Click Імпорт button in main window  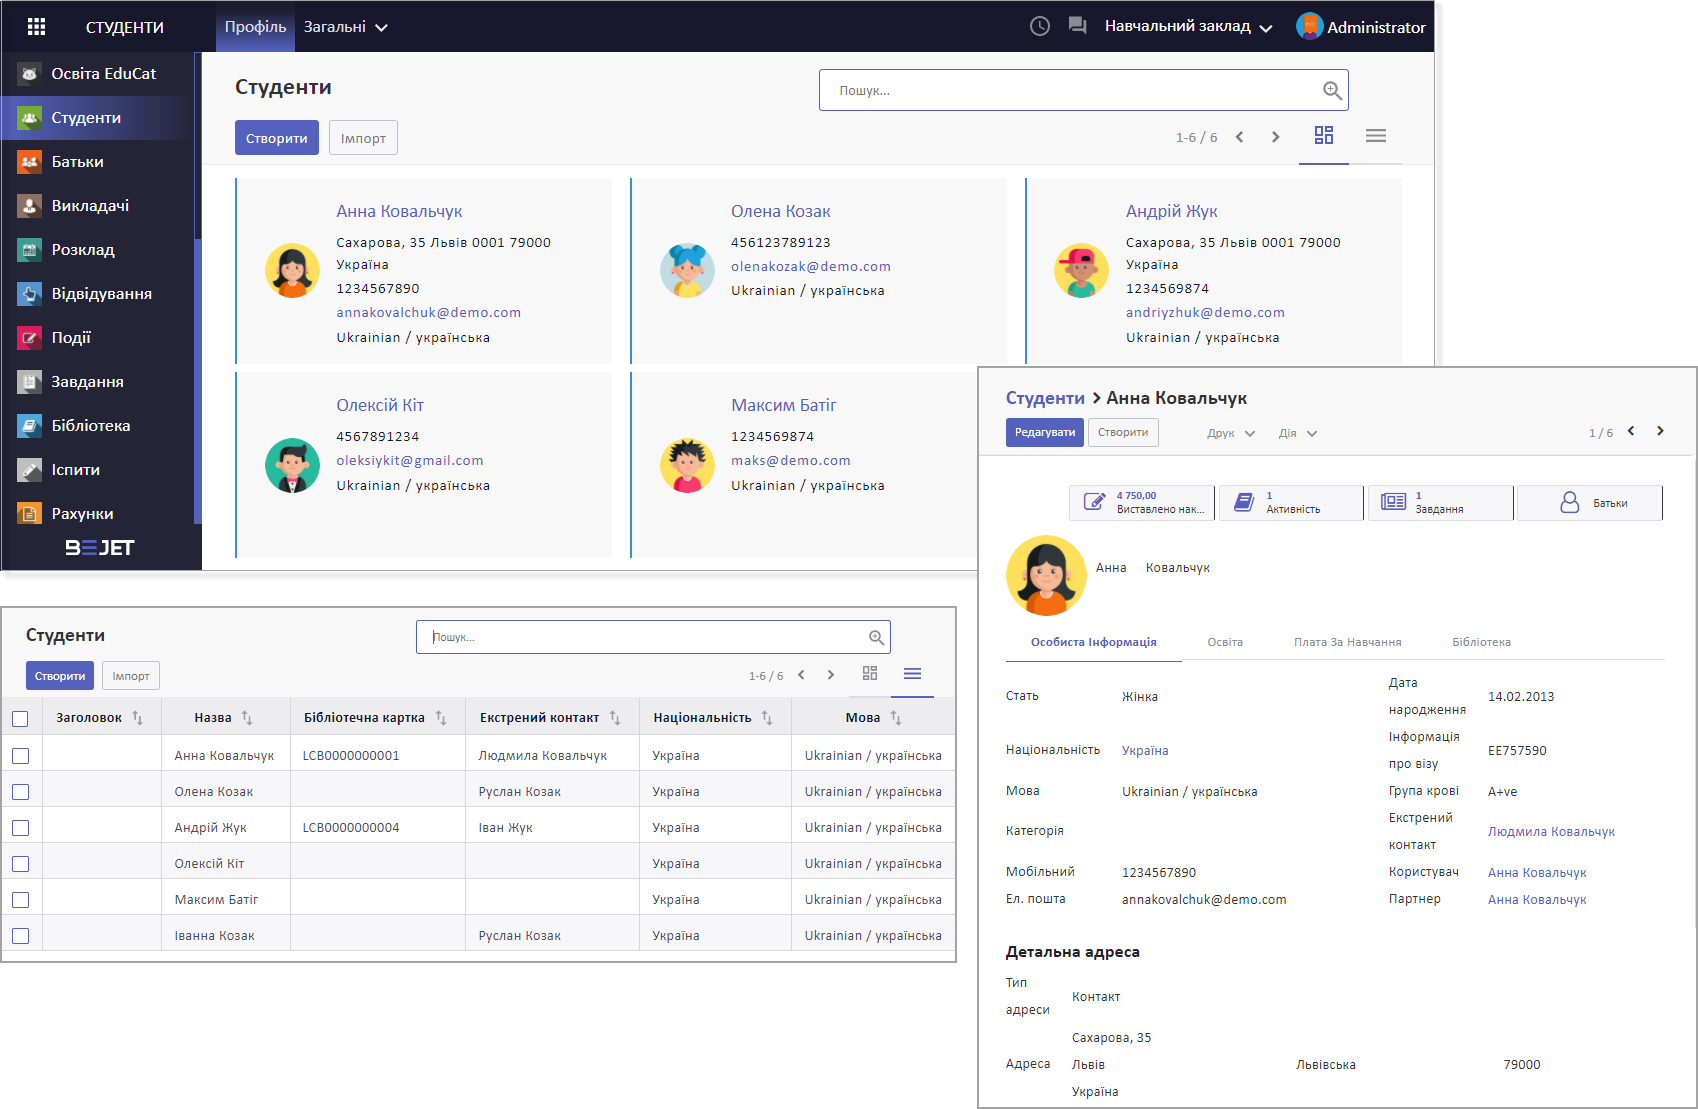point(363,138)
